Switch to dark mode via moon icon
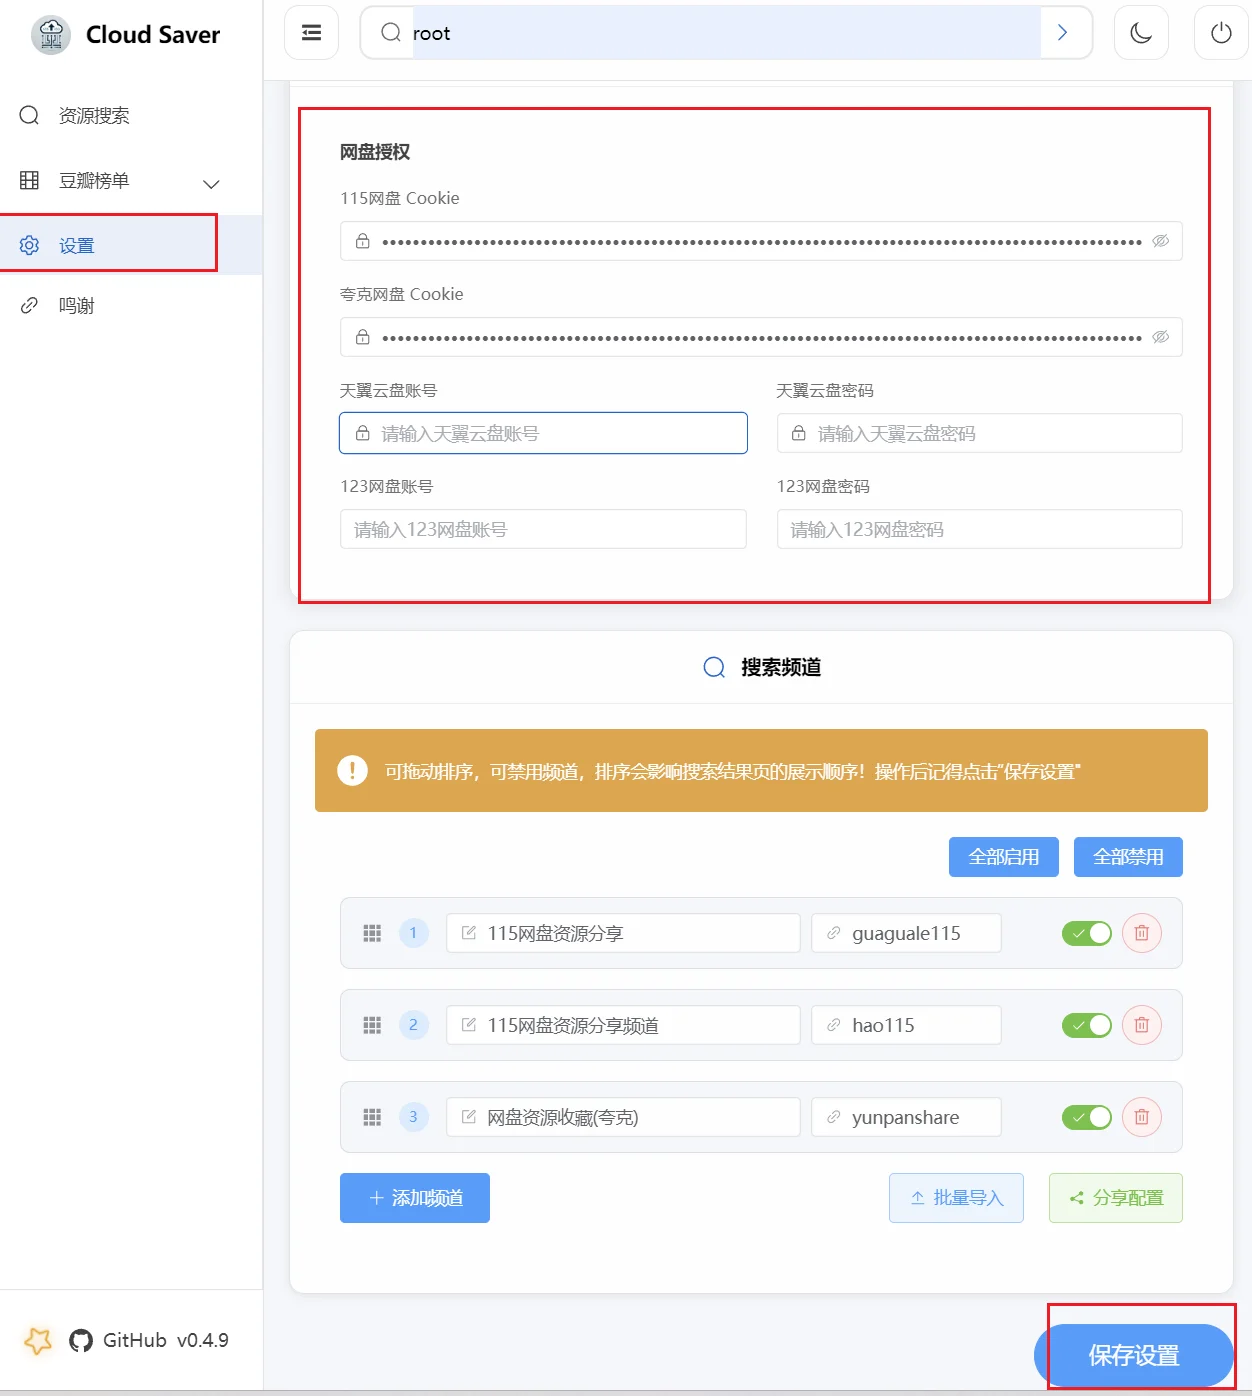1252x1396 pixels. coord(1141,33)
